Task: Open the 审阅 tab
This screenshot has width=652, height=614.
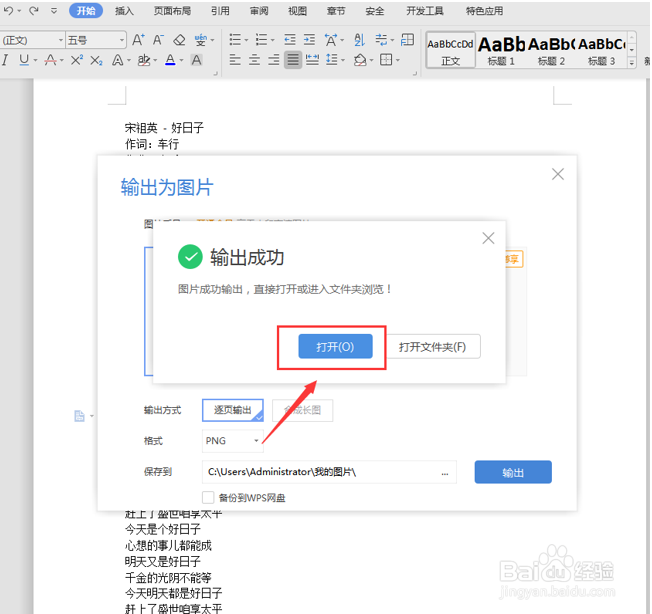Action: coord(259,11)
